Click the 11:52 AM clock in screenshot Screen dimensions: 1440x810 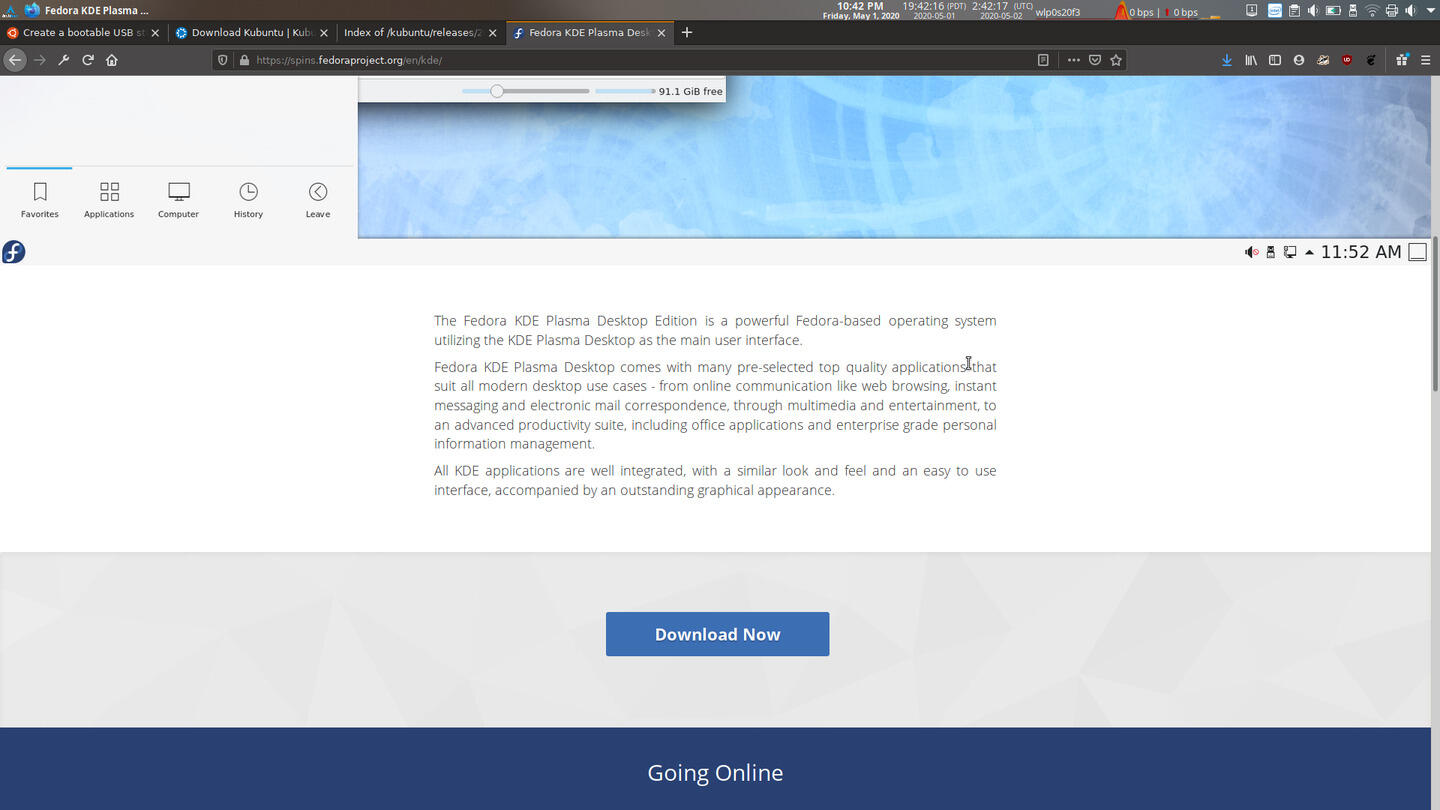coord(1361,252)
